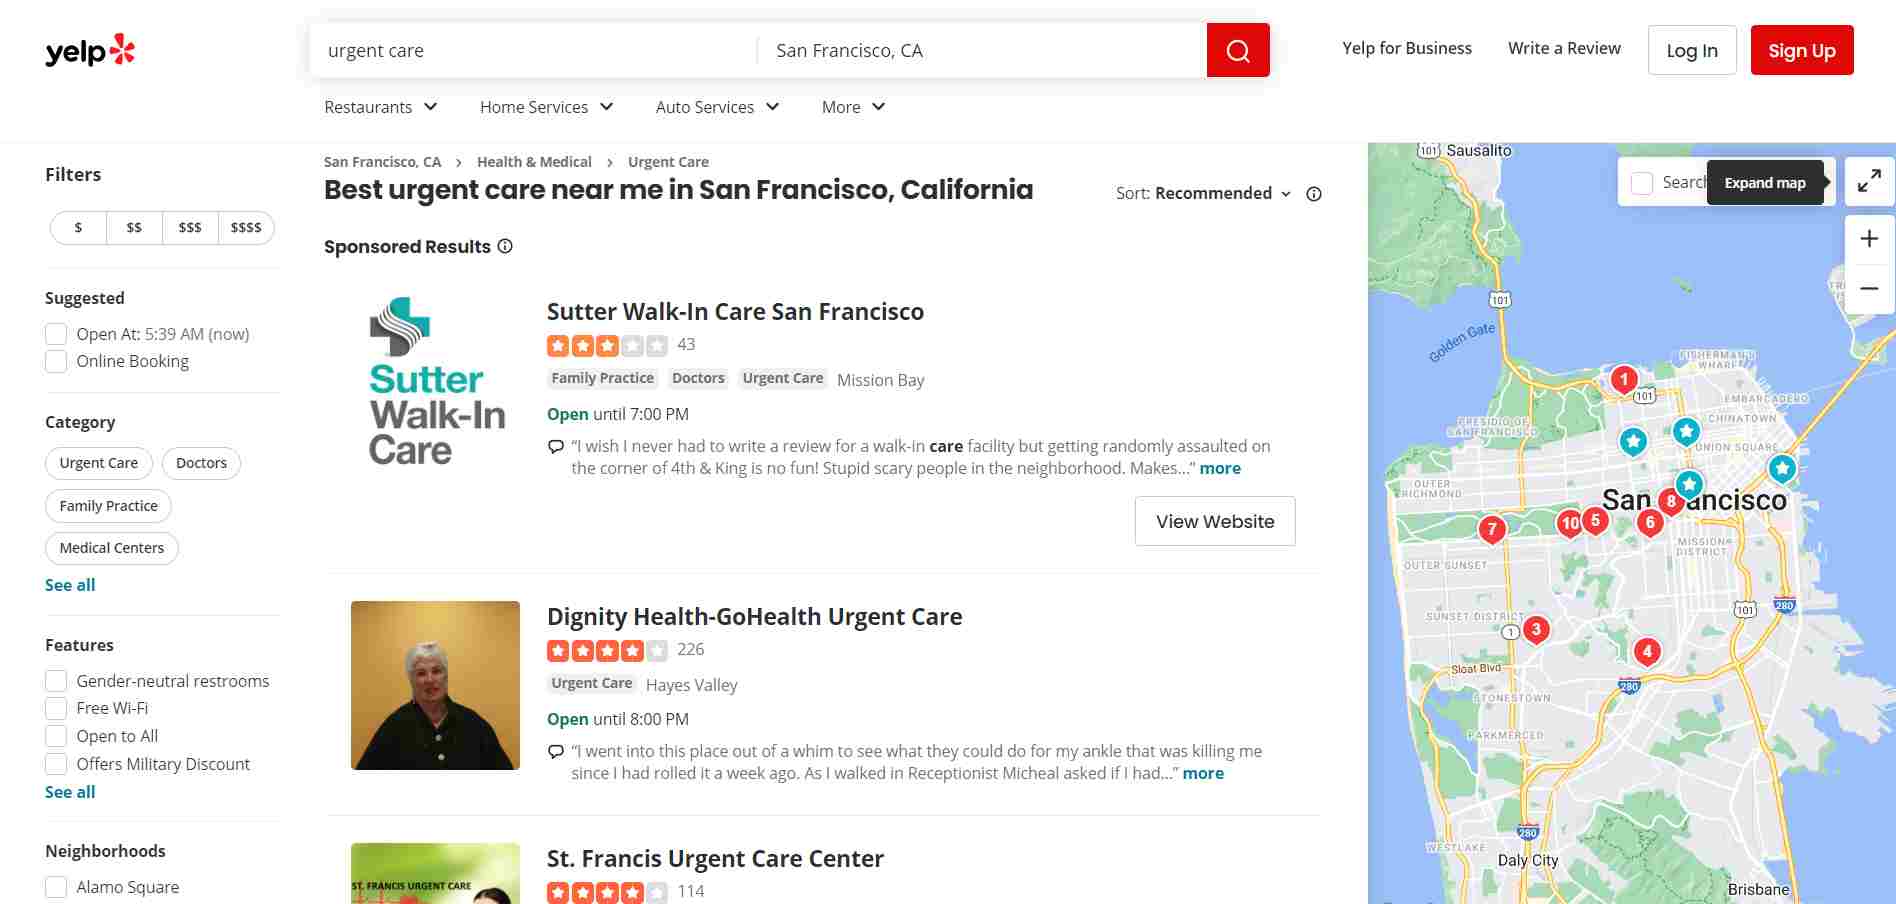
Task: Select Yelp for Business
Action: pos(1407,48)
